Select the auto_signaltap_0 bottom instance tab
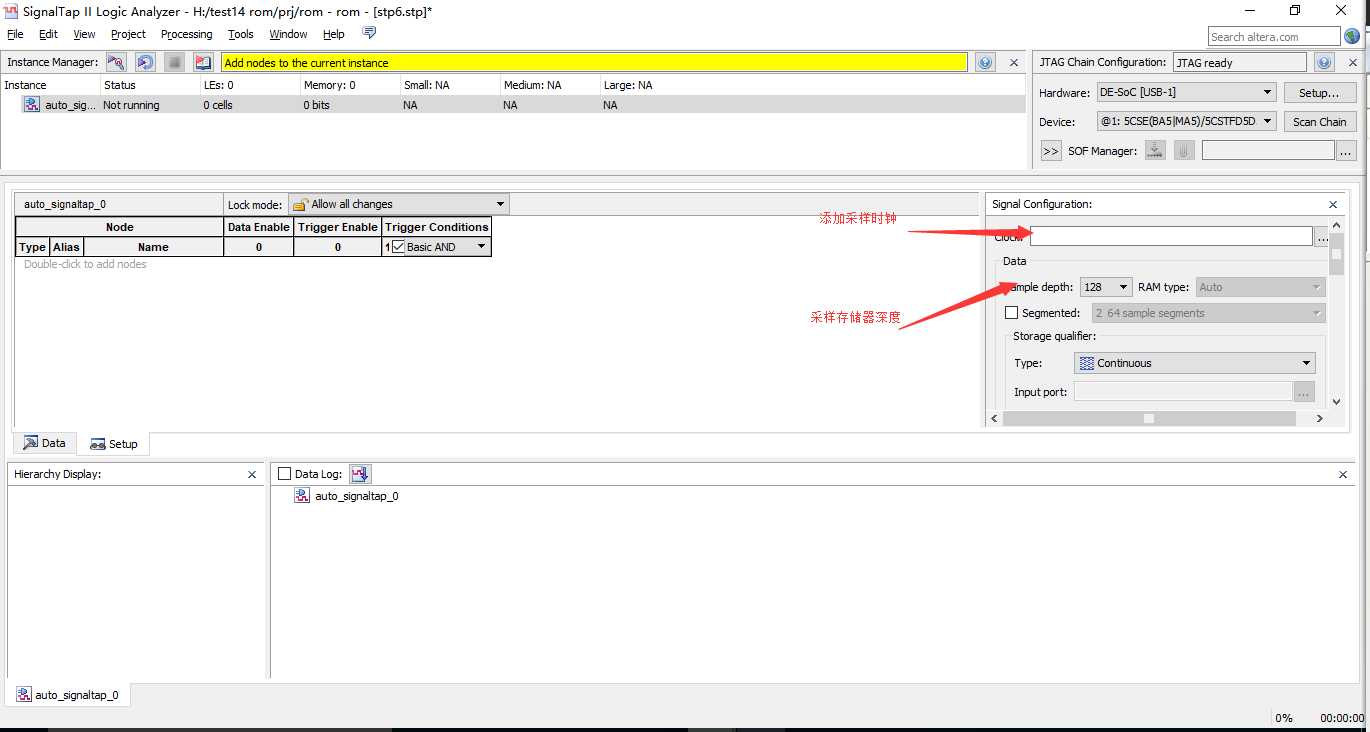 tap(68, 695)
